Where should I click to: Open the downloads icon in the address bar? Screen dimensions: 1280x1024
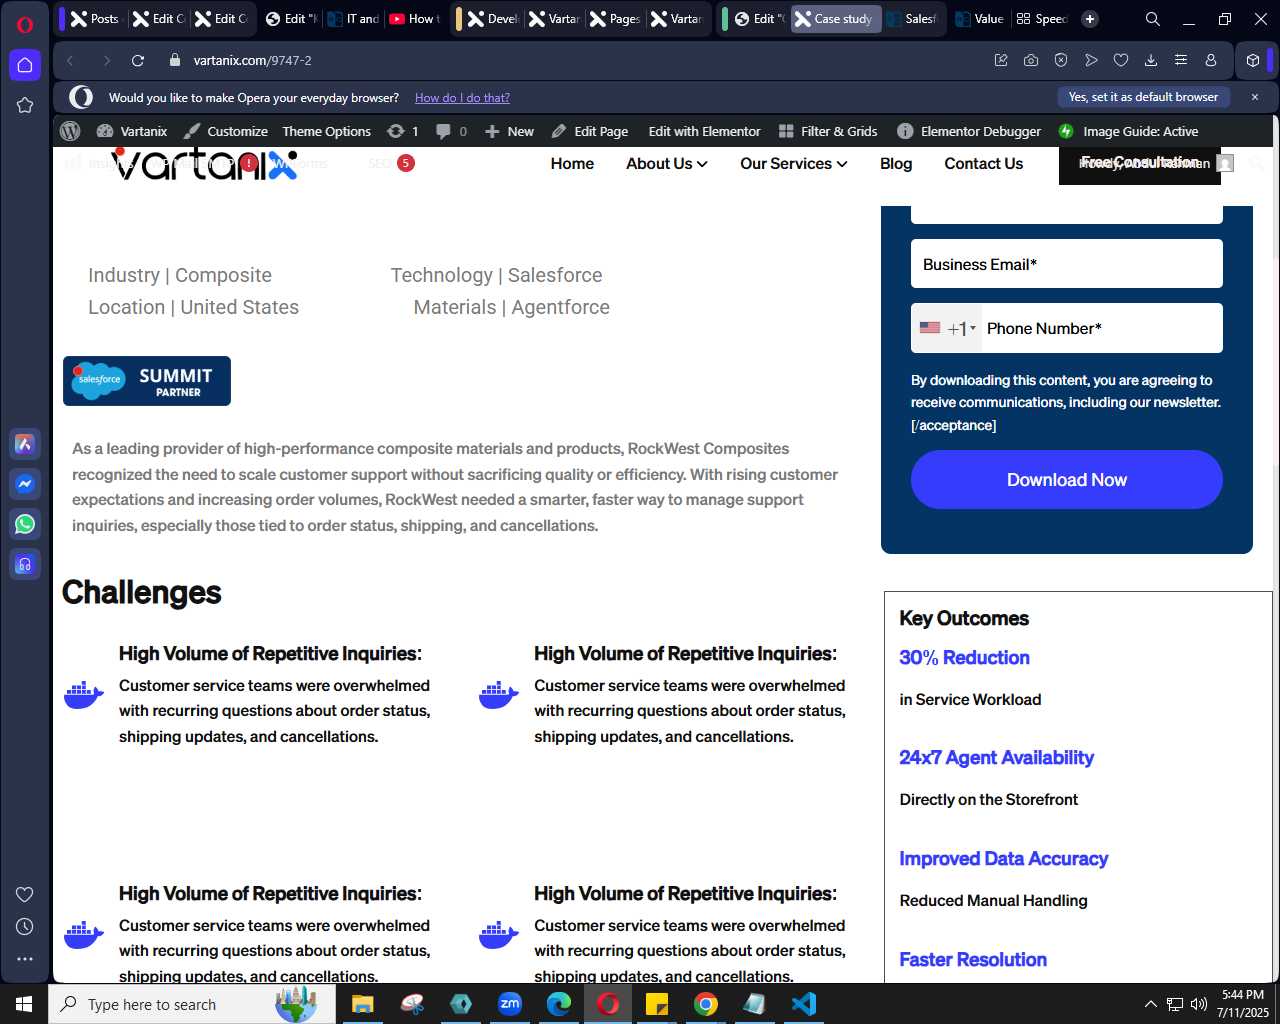pyautogui.click(x=1151, y=60)
